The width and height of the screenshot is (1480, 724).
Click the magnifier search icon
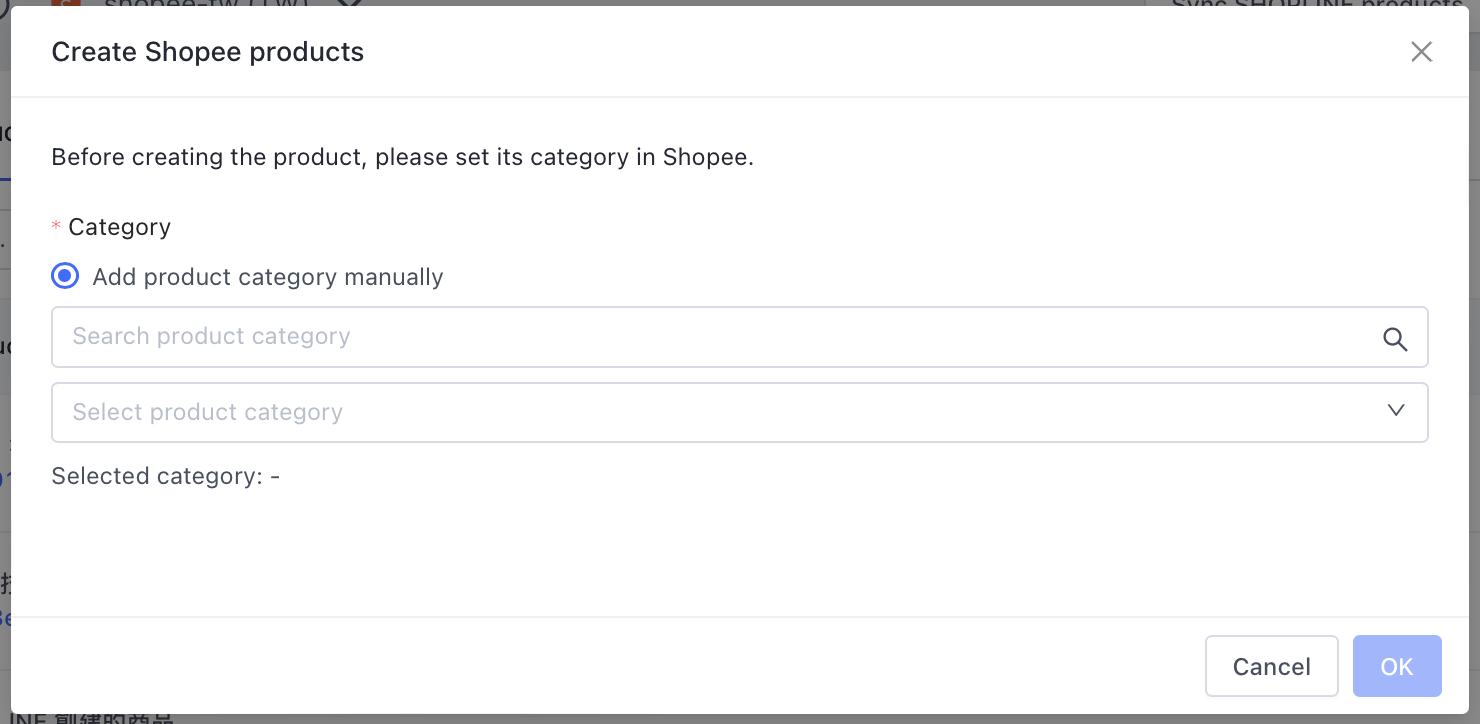point(1395,339)
